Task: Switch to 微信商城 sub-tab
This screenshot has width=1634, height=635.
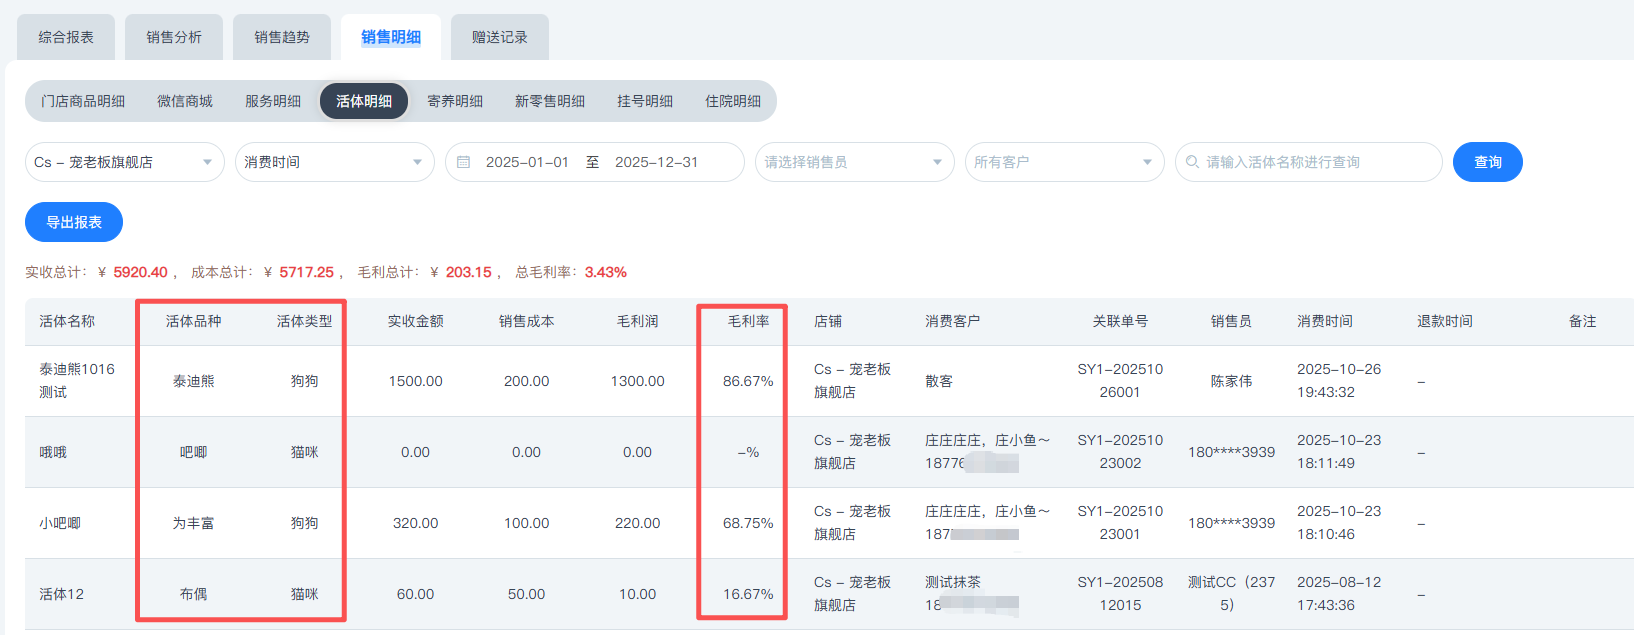Action: click(x=185, y=101)
